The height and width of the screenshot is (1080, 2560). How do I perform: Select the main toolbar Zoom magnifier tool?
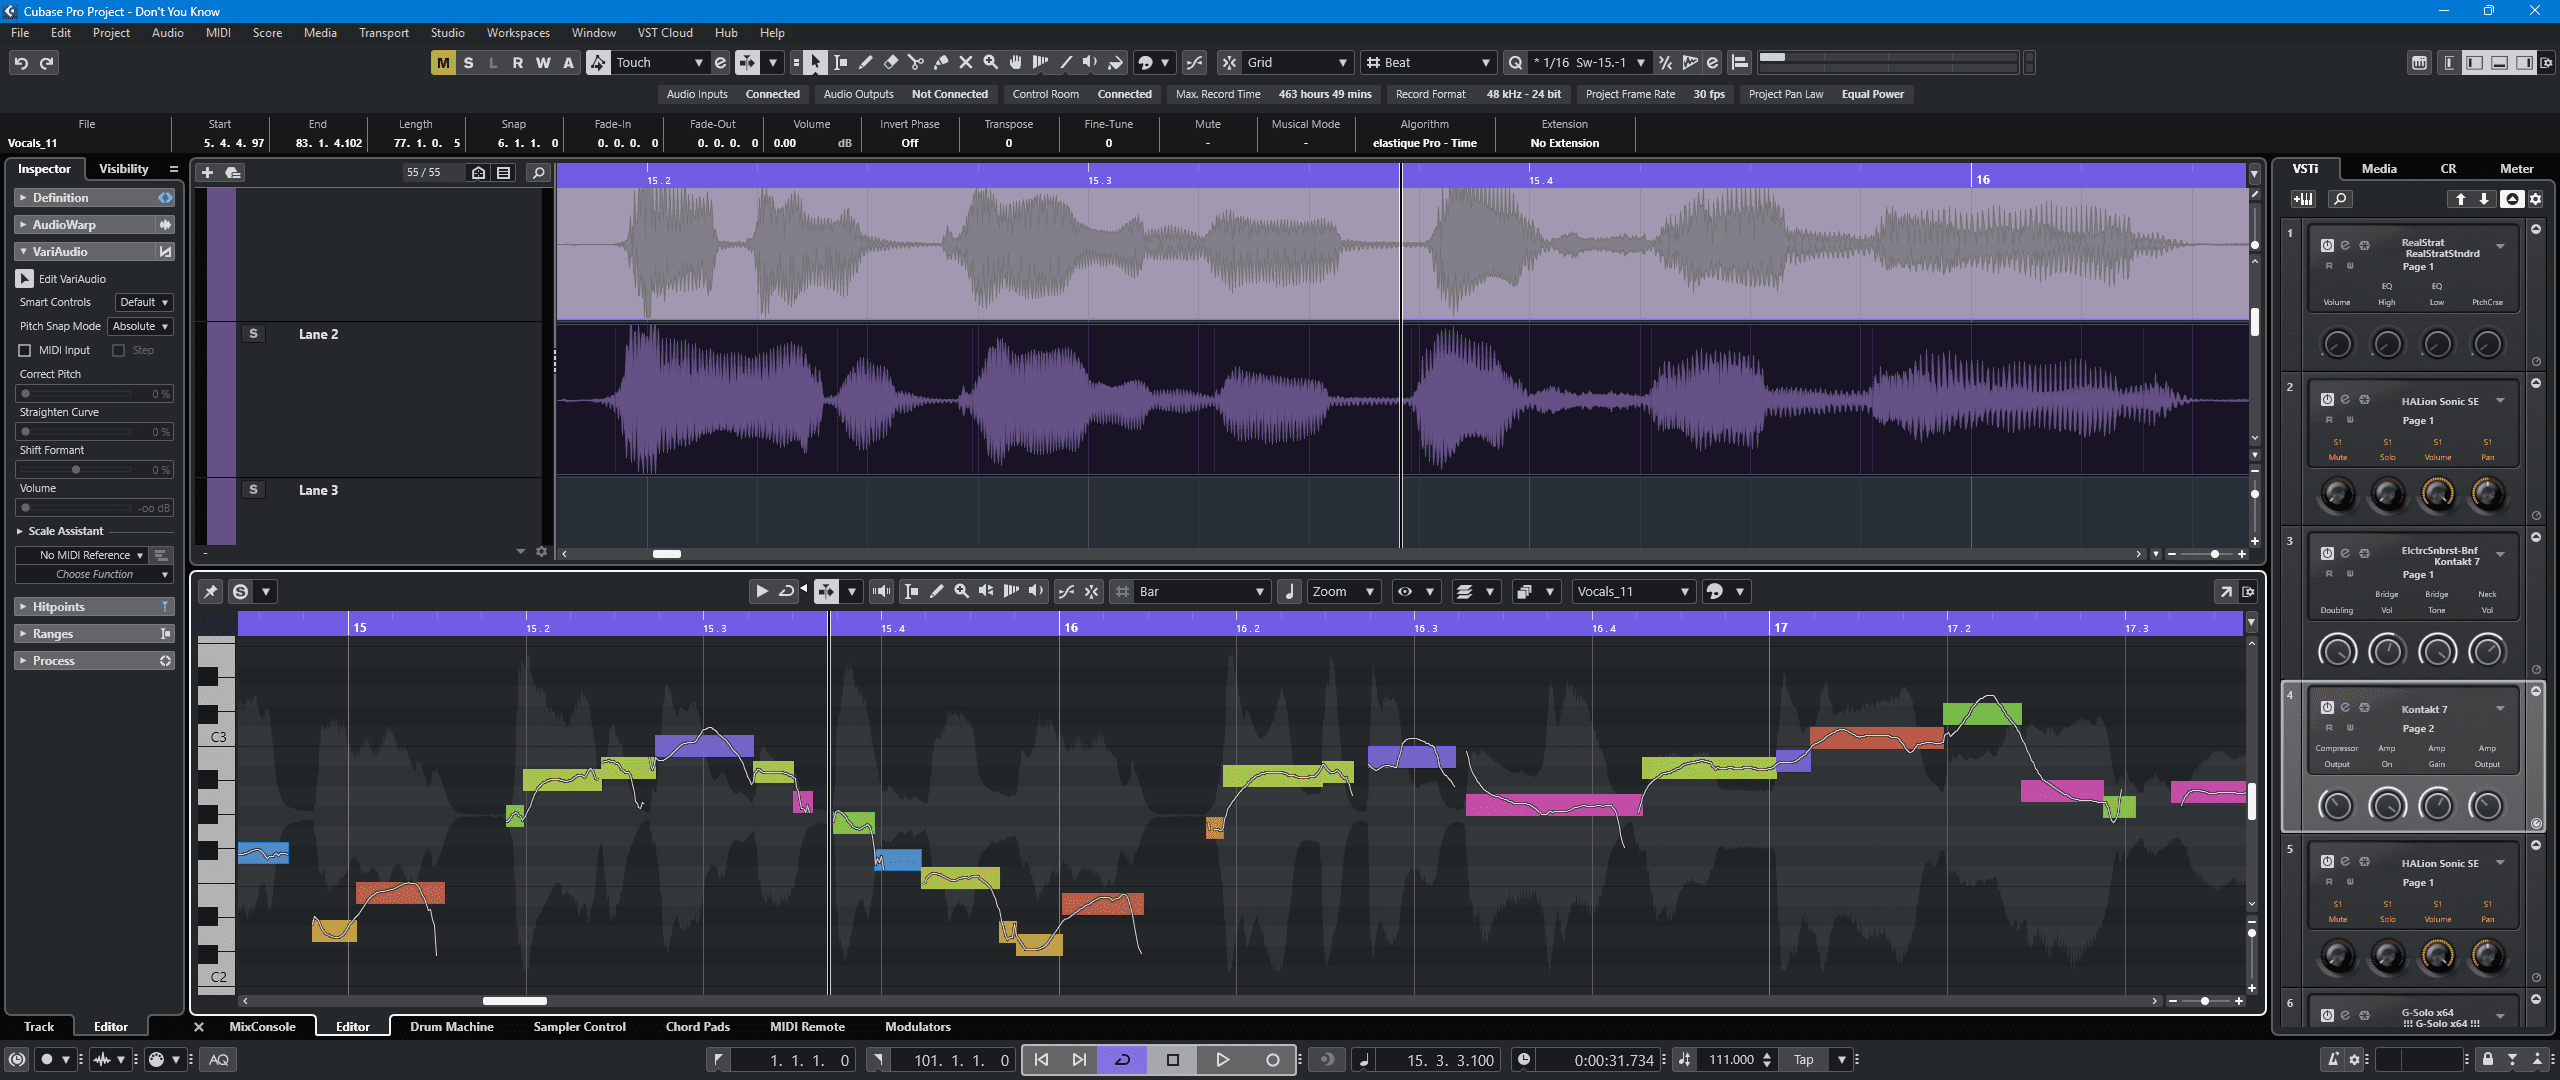[990, 62]
